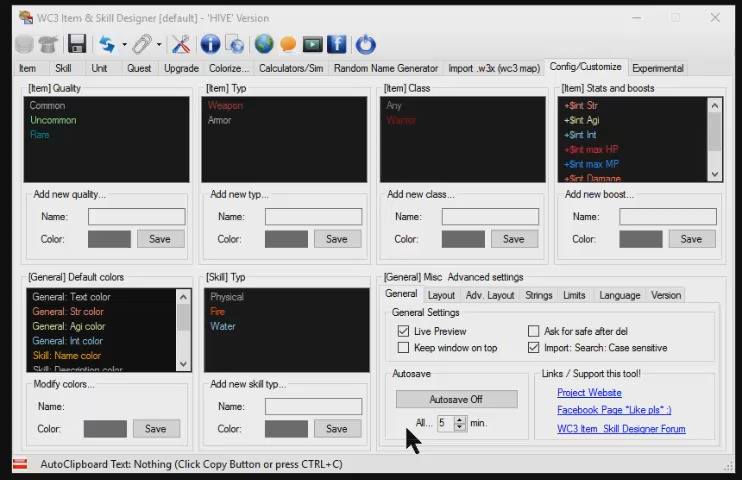Click the red icon in status bar
The height and width of the screenshot is (480, 742).
pos(20,464)
